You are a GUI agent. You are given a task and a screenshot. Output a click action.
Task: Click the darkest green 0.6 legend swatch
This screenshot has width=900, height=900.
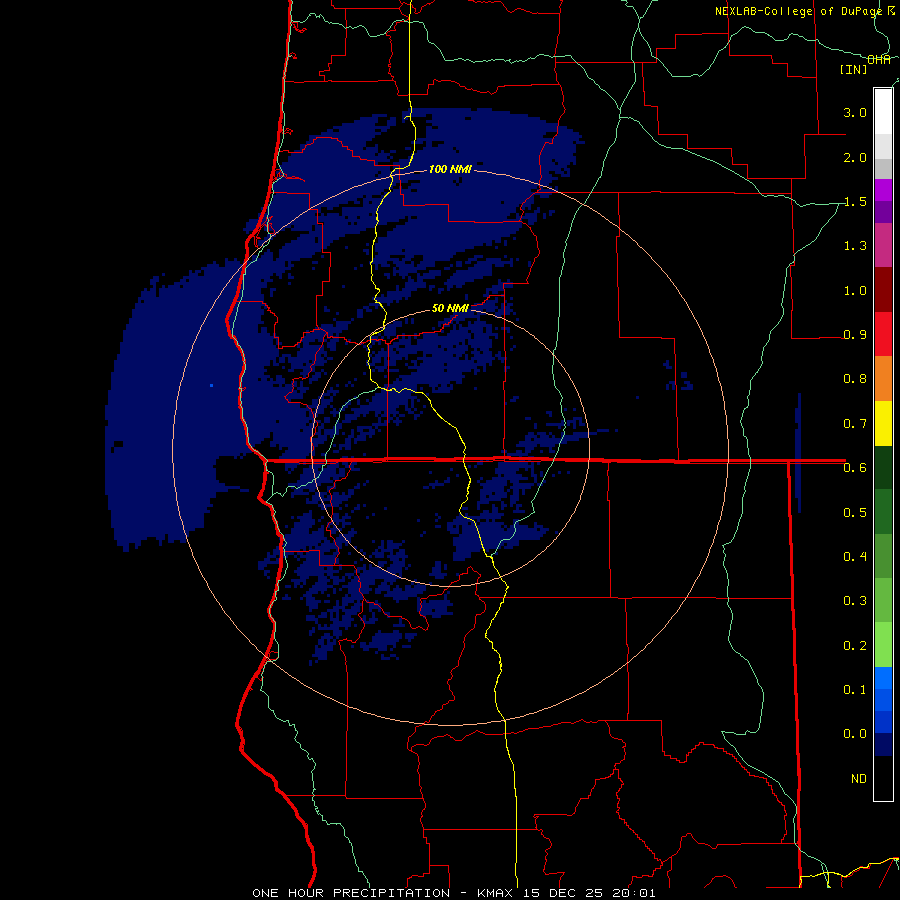883,467
